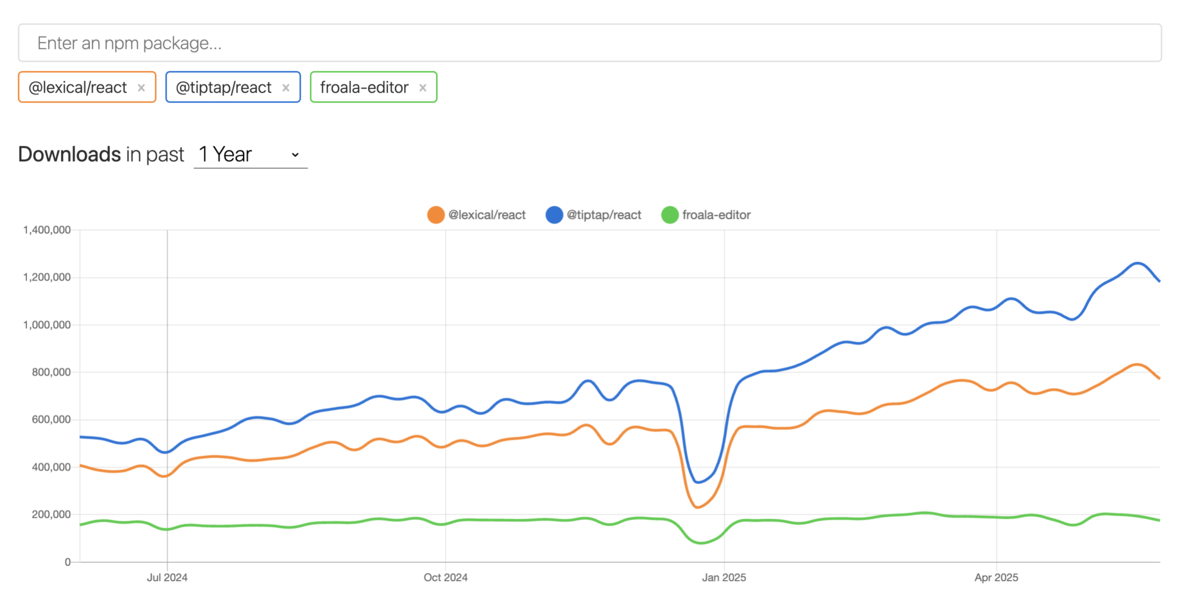Select the @tiptap/react package chip text
Screen dimensions: 1200x608
pyautogui.click(x=224, y=88)
